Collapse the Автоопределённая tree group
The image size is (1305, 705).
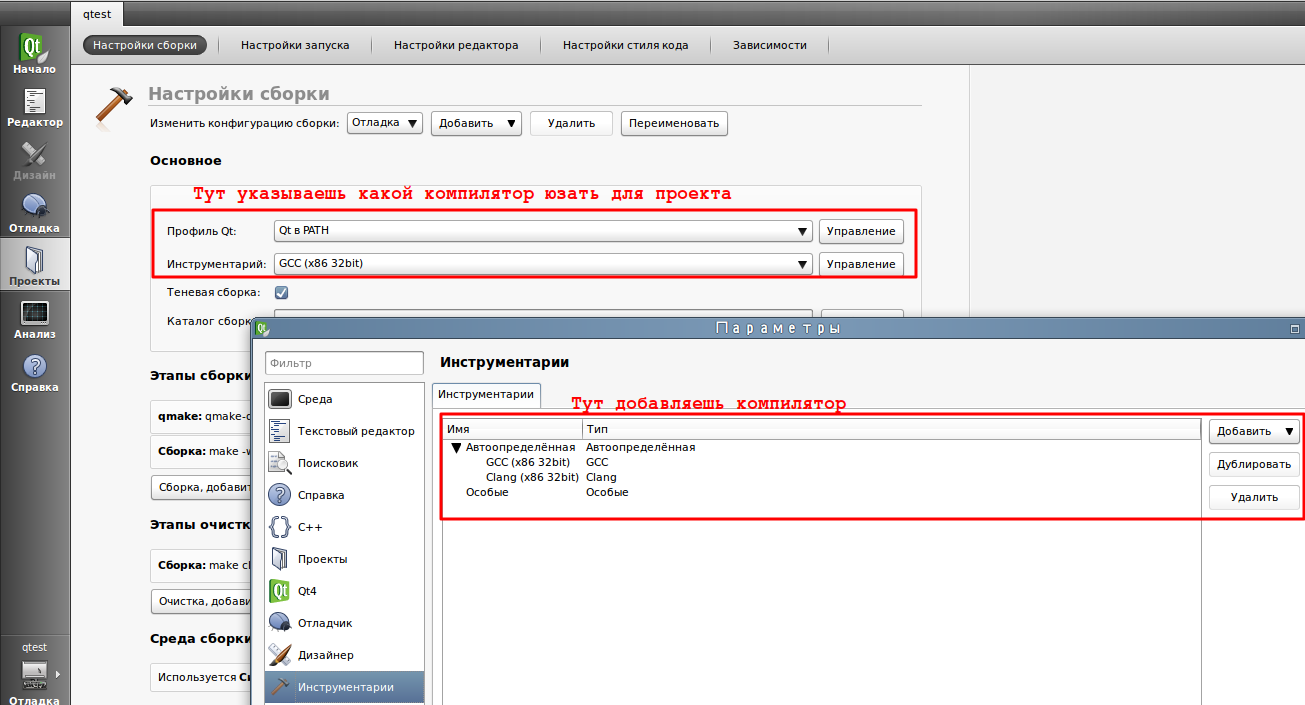coord(456,447)
